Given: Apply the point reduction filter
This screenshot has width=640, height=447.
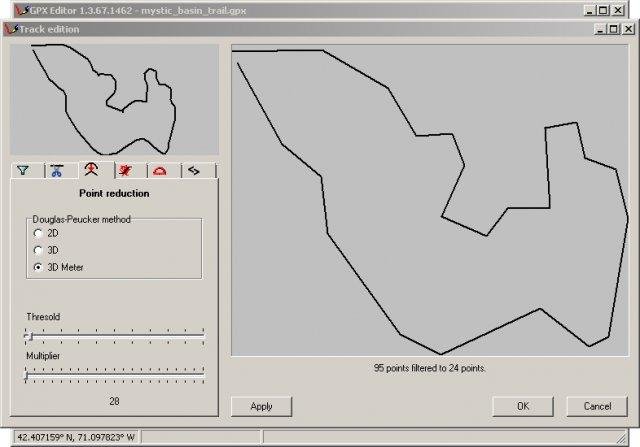Looking at the screenshot, I should click(261, 406).
